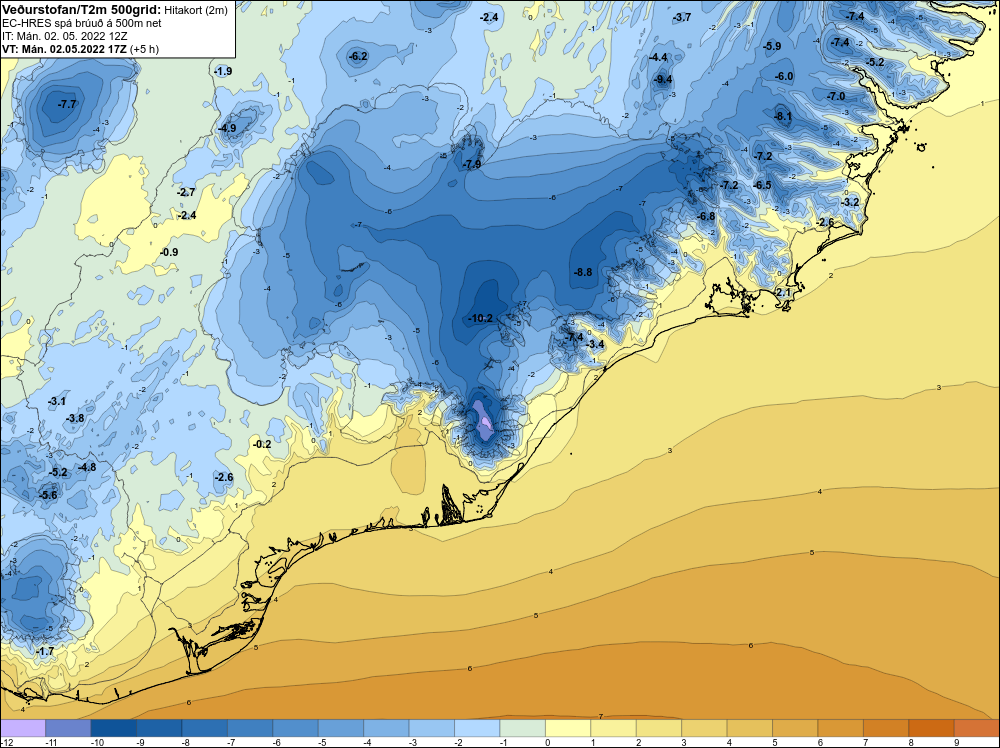Click the '-6.8' temperature label

click(706, 216)
